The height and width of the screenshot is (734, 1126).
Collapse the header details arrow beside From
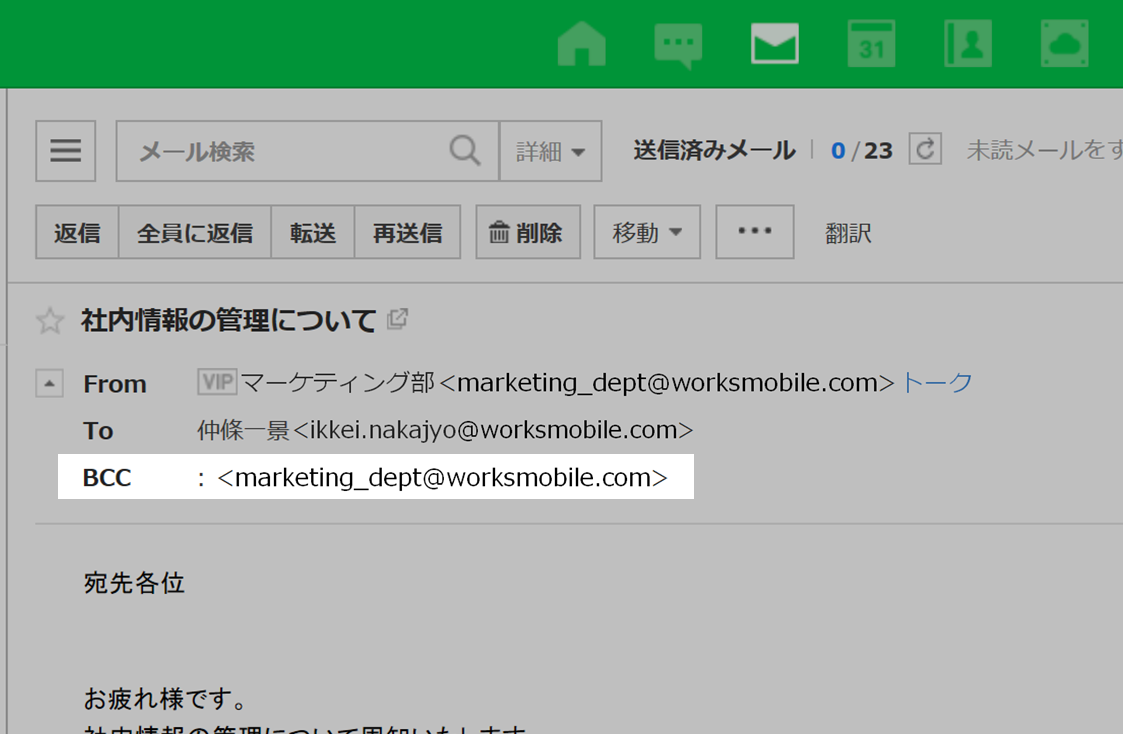click(50, 383)
